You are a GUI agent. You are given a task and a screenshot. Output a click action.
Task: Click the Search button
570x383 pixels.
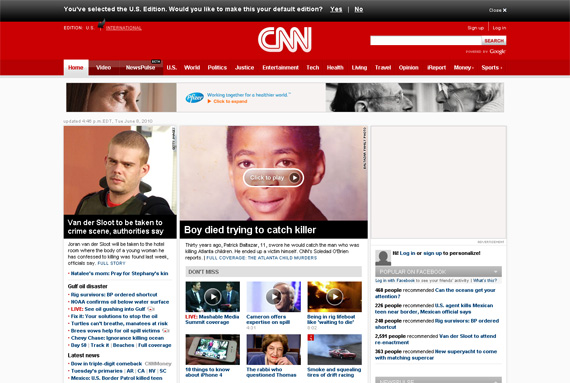tap(494, 41)
